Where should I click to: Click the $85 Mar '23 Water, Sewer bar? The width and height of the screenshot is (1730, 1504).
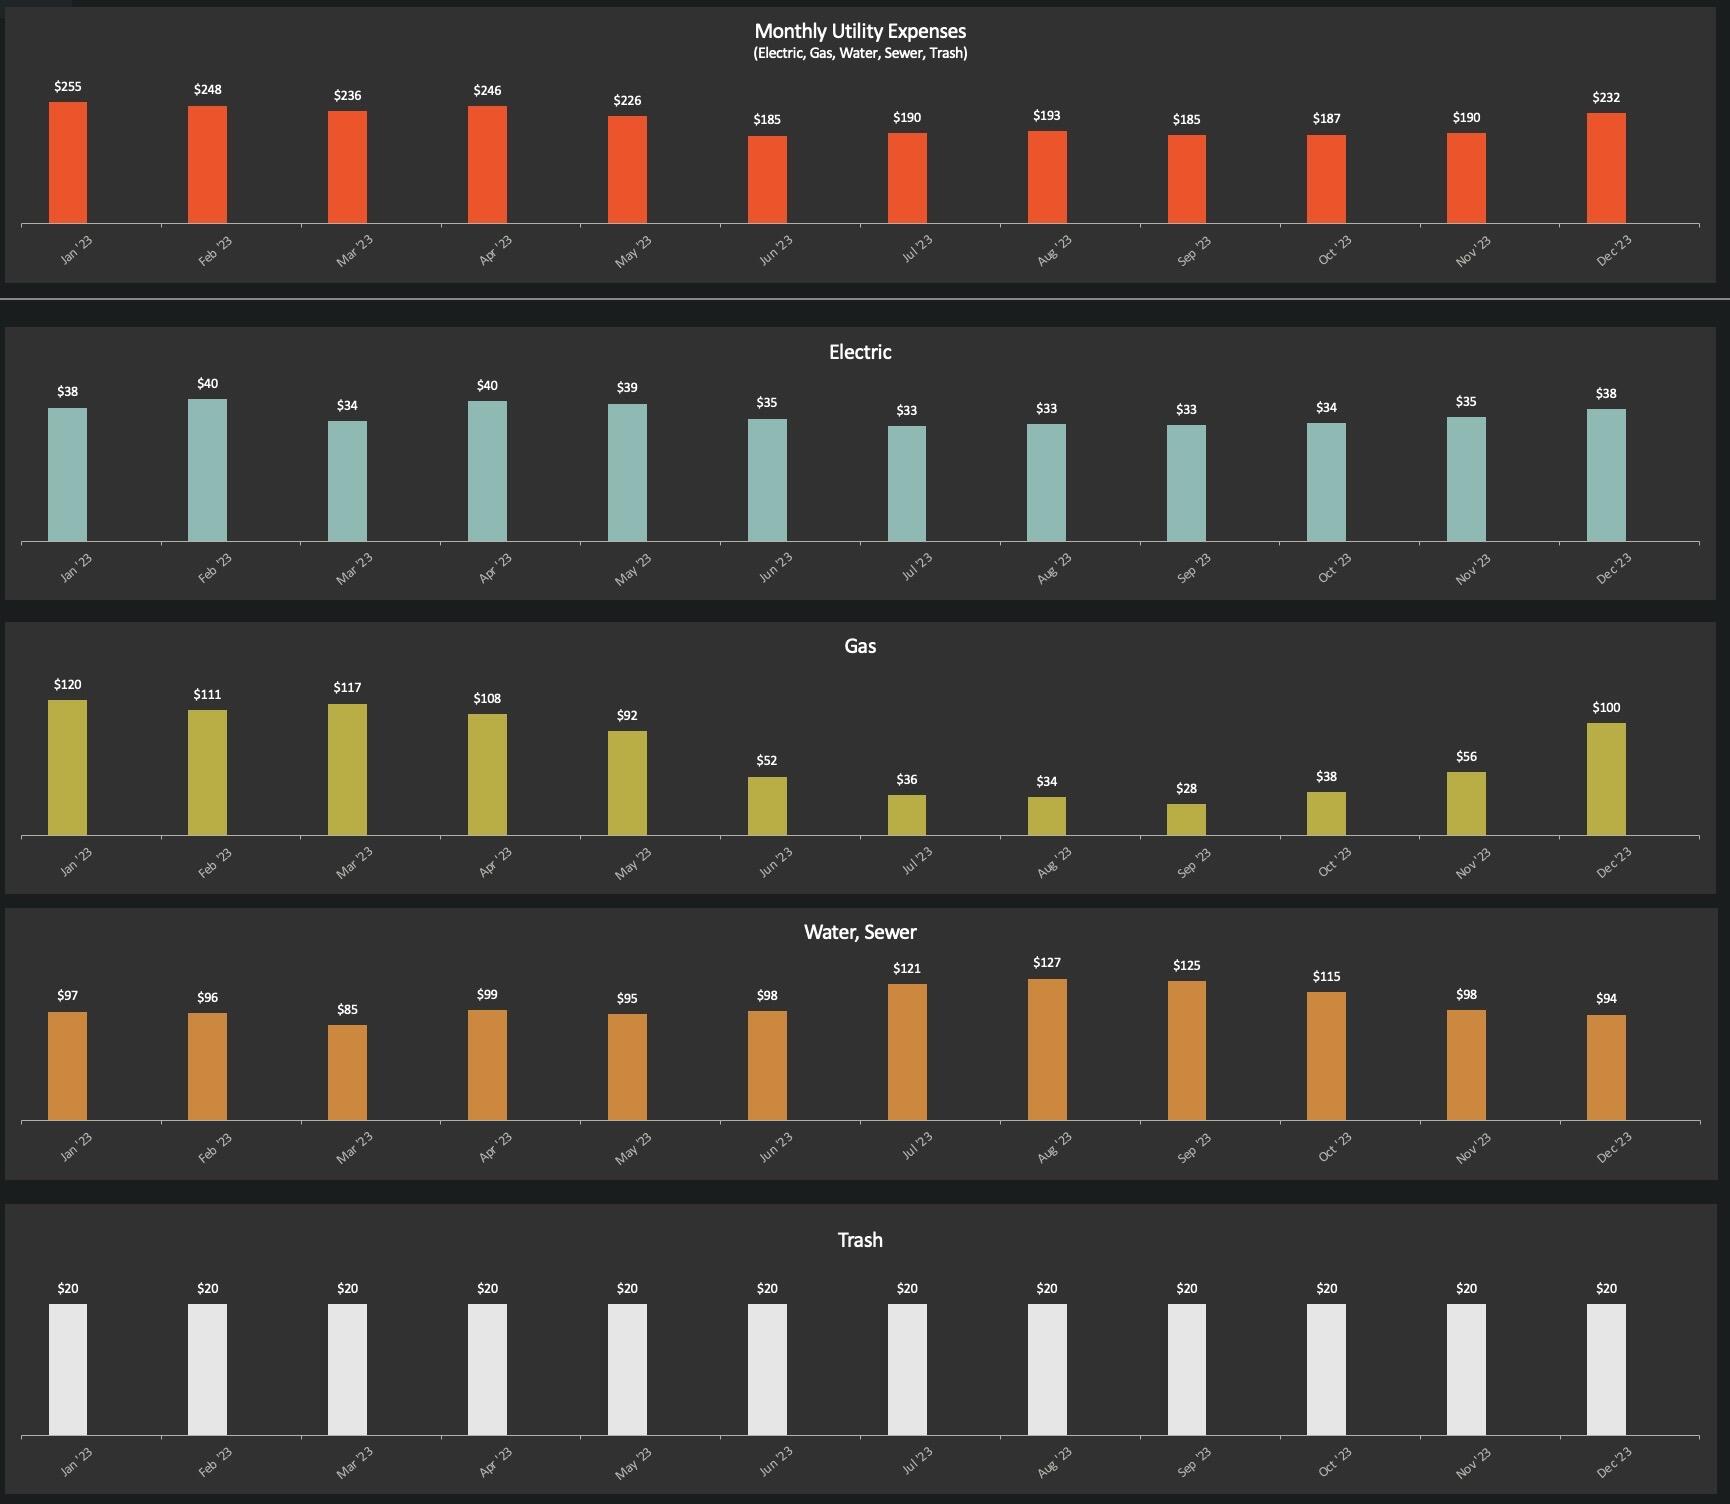click(347, 1072)
